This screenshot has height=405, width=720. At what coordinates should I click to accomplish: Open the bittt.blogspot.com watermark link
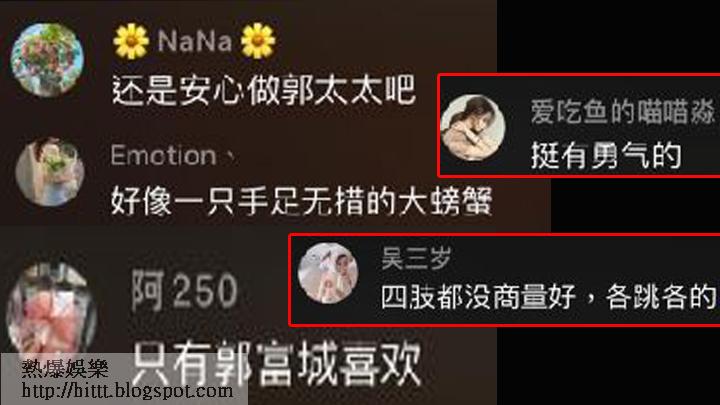tap(127, 391)
